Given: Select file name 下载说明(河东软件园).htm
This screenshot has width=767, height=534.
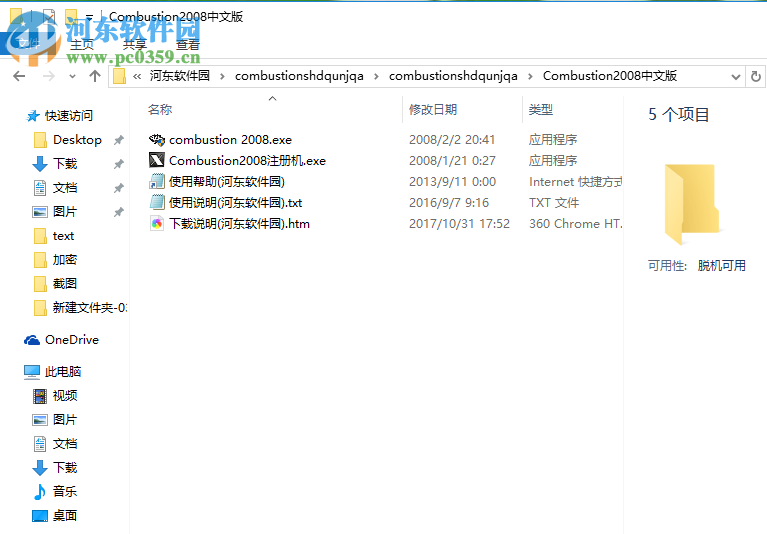Looking at the screenshot, I should 239,223.
